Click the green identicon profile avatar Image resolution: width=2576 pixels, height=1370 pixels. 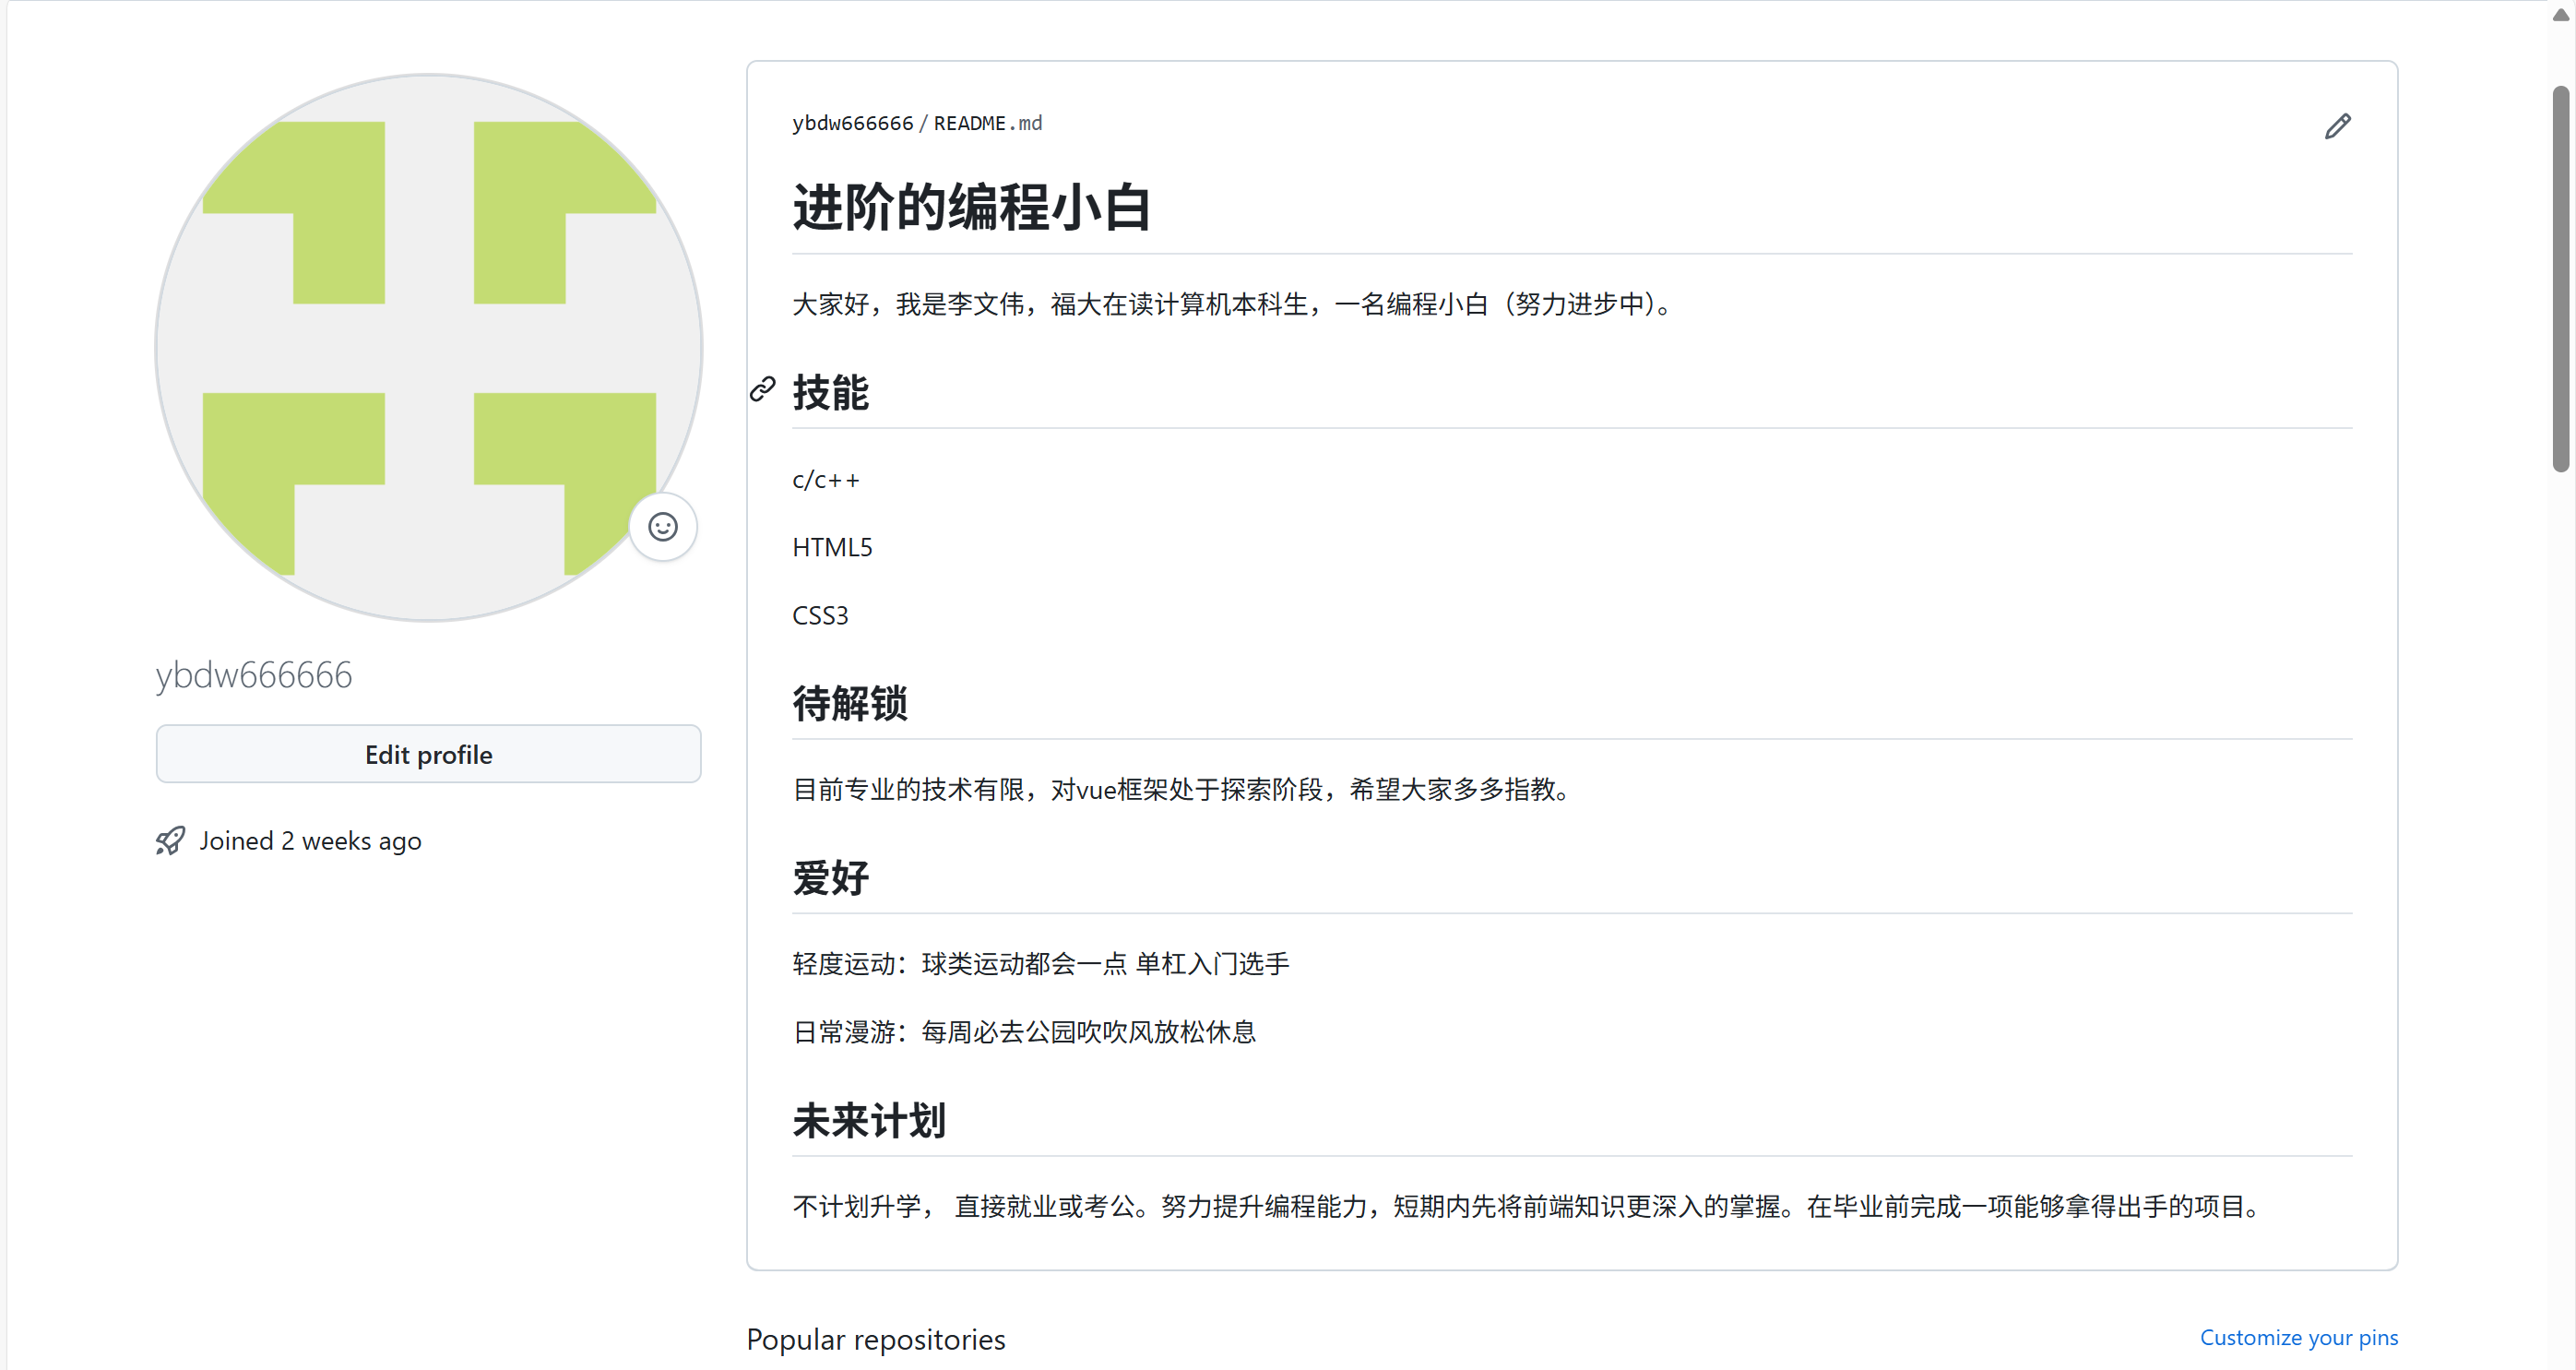(428, 347)
